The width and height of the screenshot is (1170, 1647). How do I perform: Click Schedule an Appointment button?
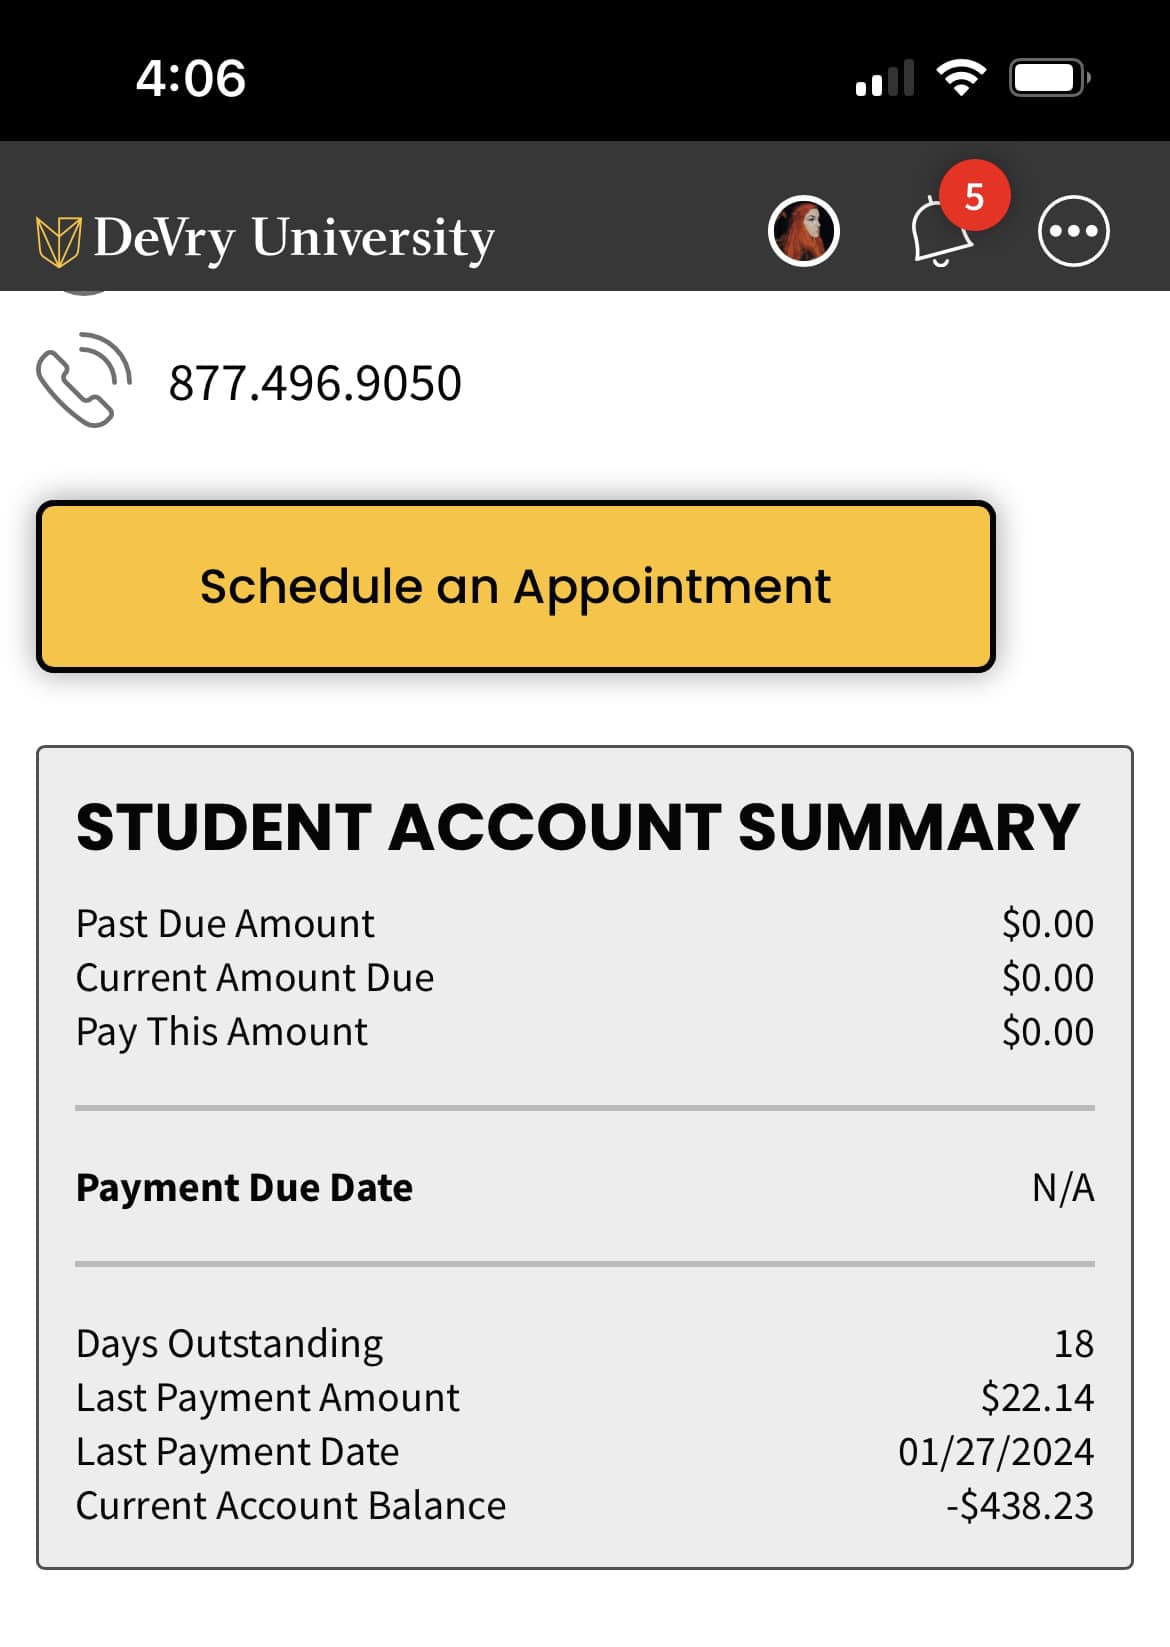(x=516, y=586)
